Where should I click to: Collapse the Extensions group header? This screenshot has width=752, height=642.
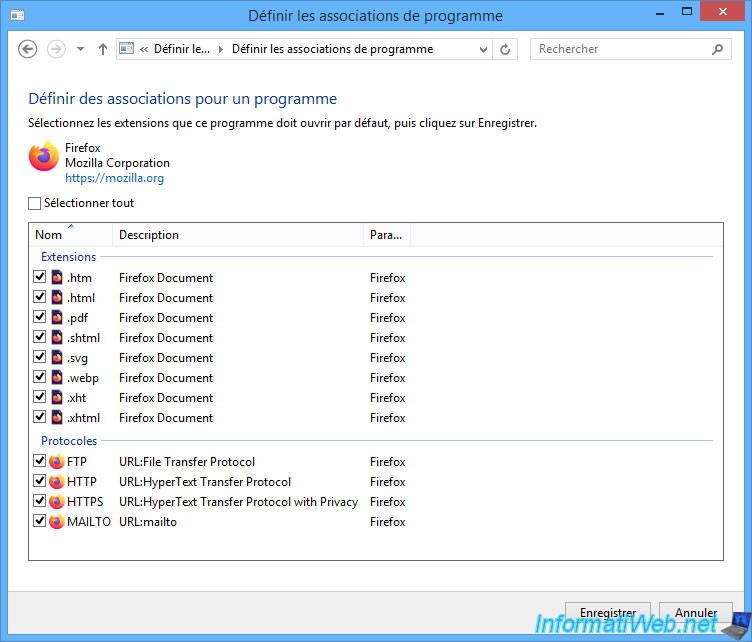[x=69, y=257]
